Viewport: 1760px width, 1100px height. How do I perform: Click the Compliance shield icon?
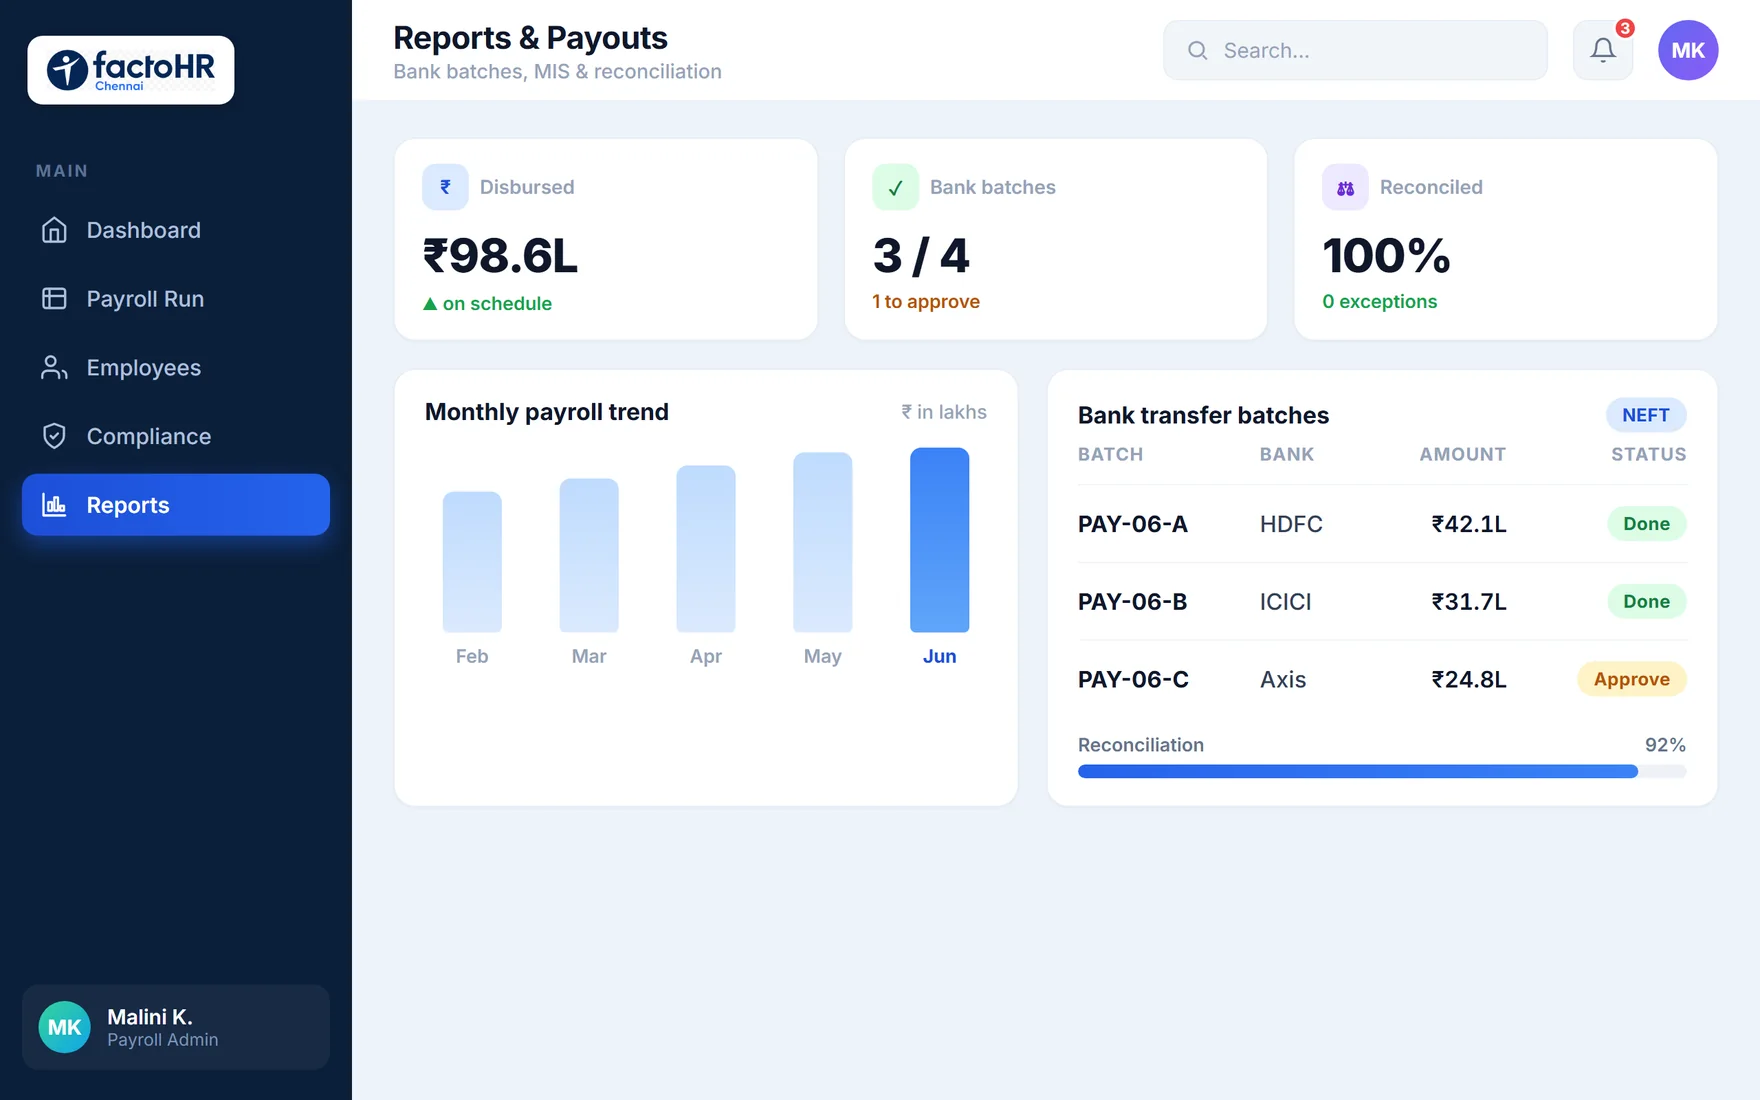click(54, 436)
